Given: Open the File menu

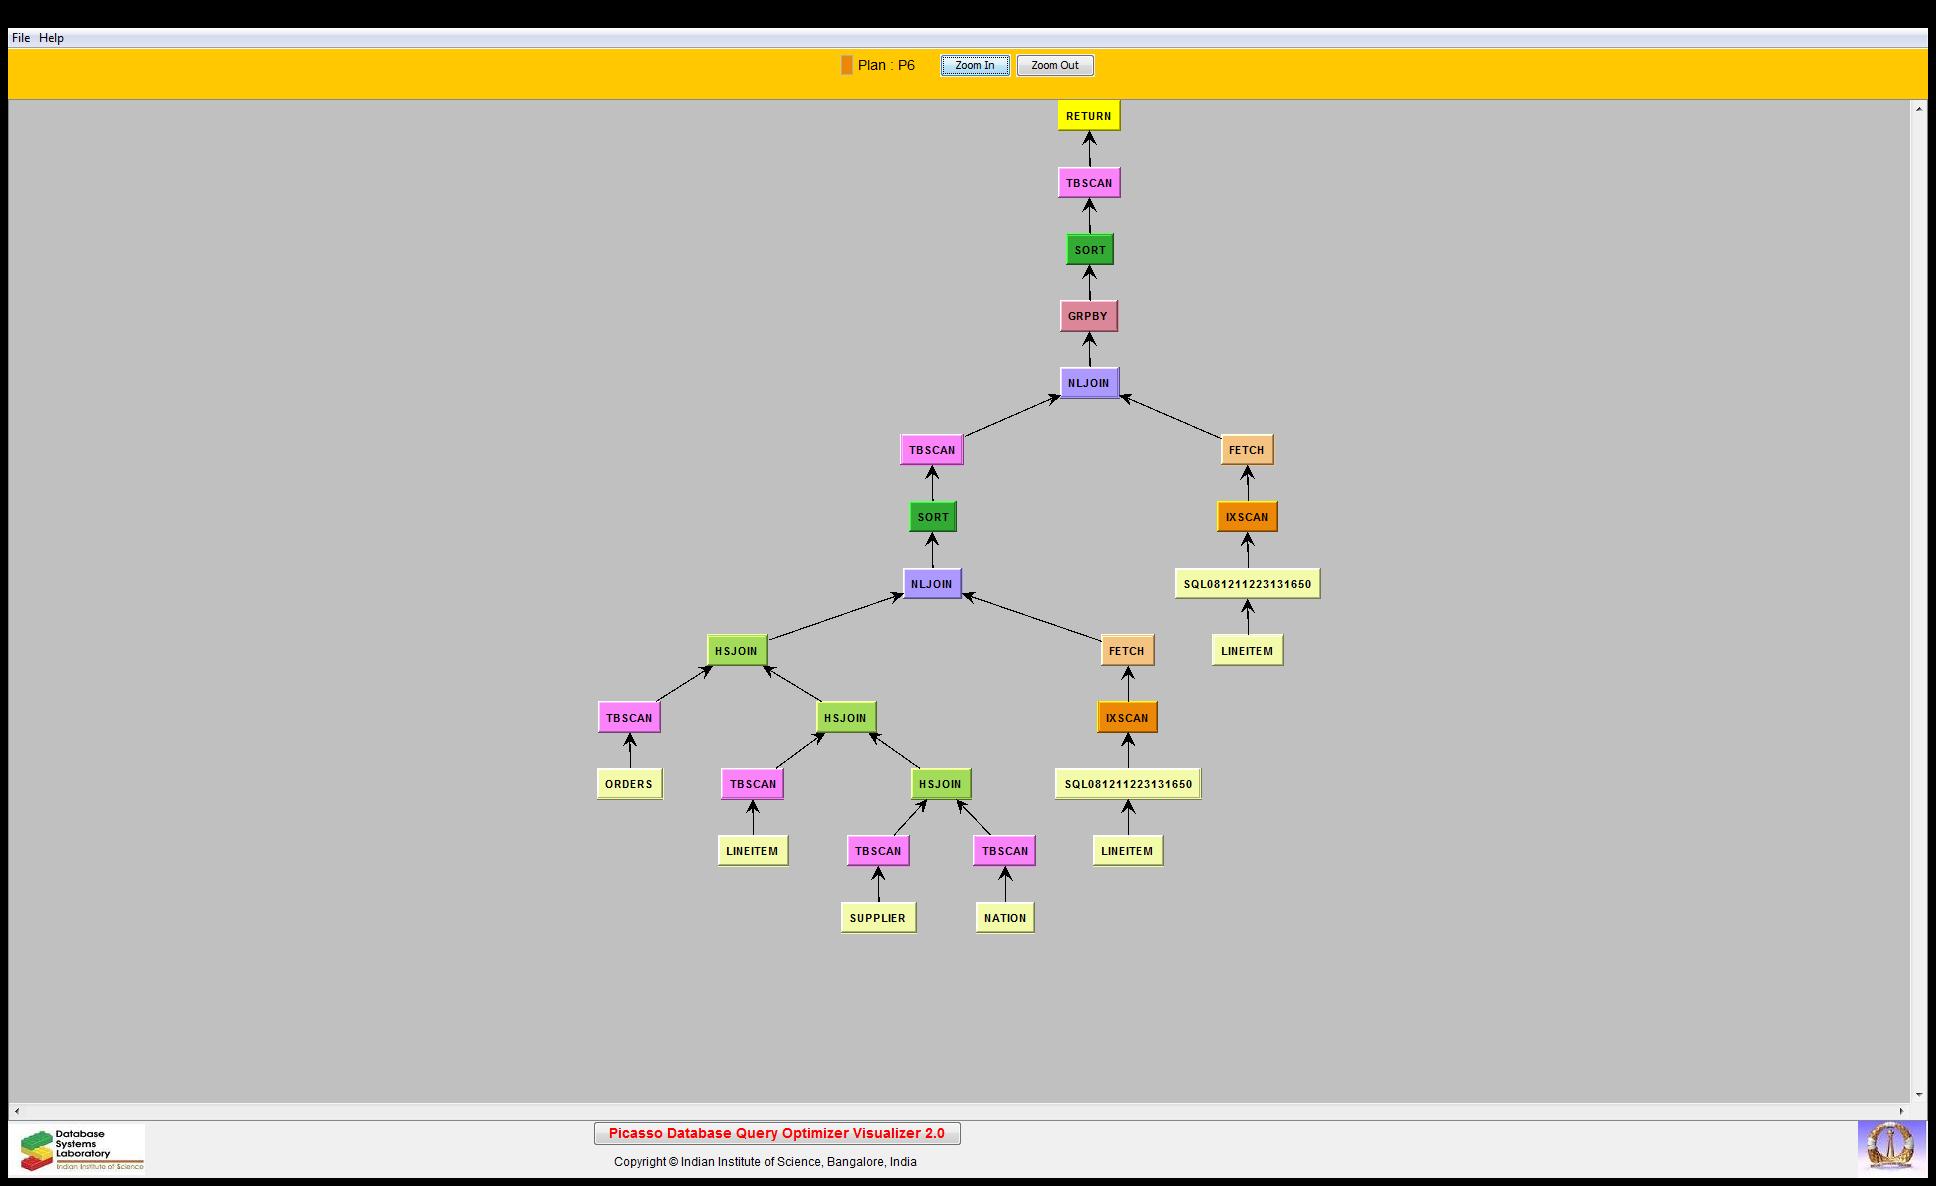Looking at the screenshot, I should 20,38.
